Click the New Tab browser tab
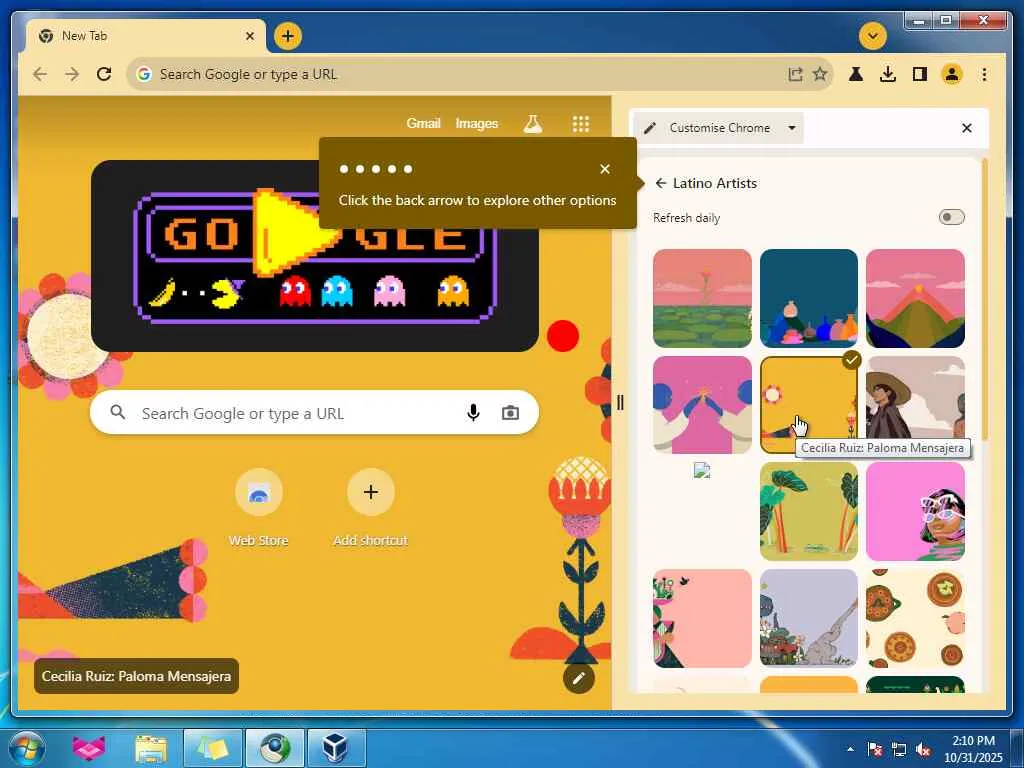1024x768 pixels. [144, 36]
